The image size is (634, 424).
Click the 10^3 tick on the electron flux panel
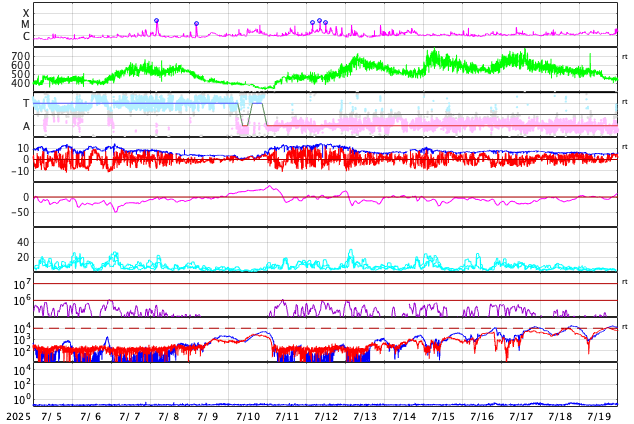(x=22, y=340)
